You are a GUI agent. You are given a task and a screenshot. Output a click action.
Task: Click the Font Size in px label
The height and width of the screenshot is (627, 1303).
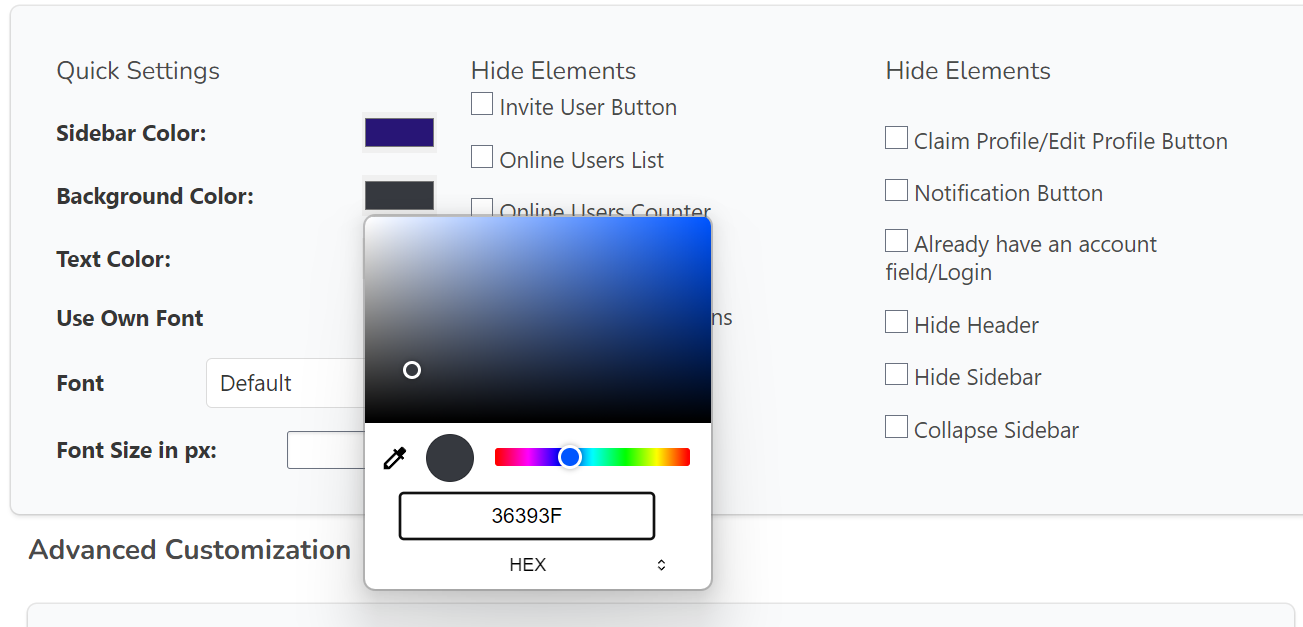point(137,450)
